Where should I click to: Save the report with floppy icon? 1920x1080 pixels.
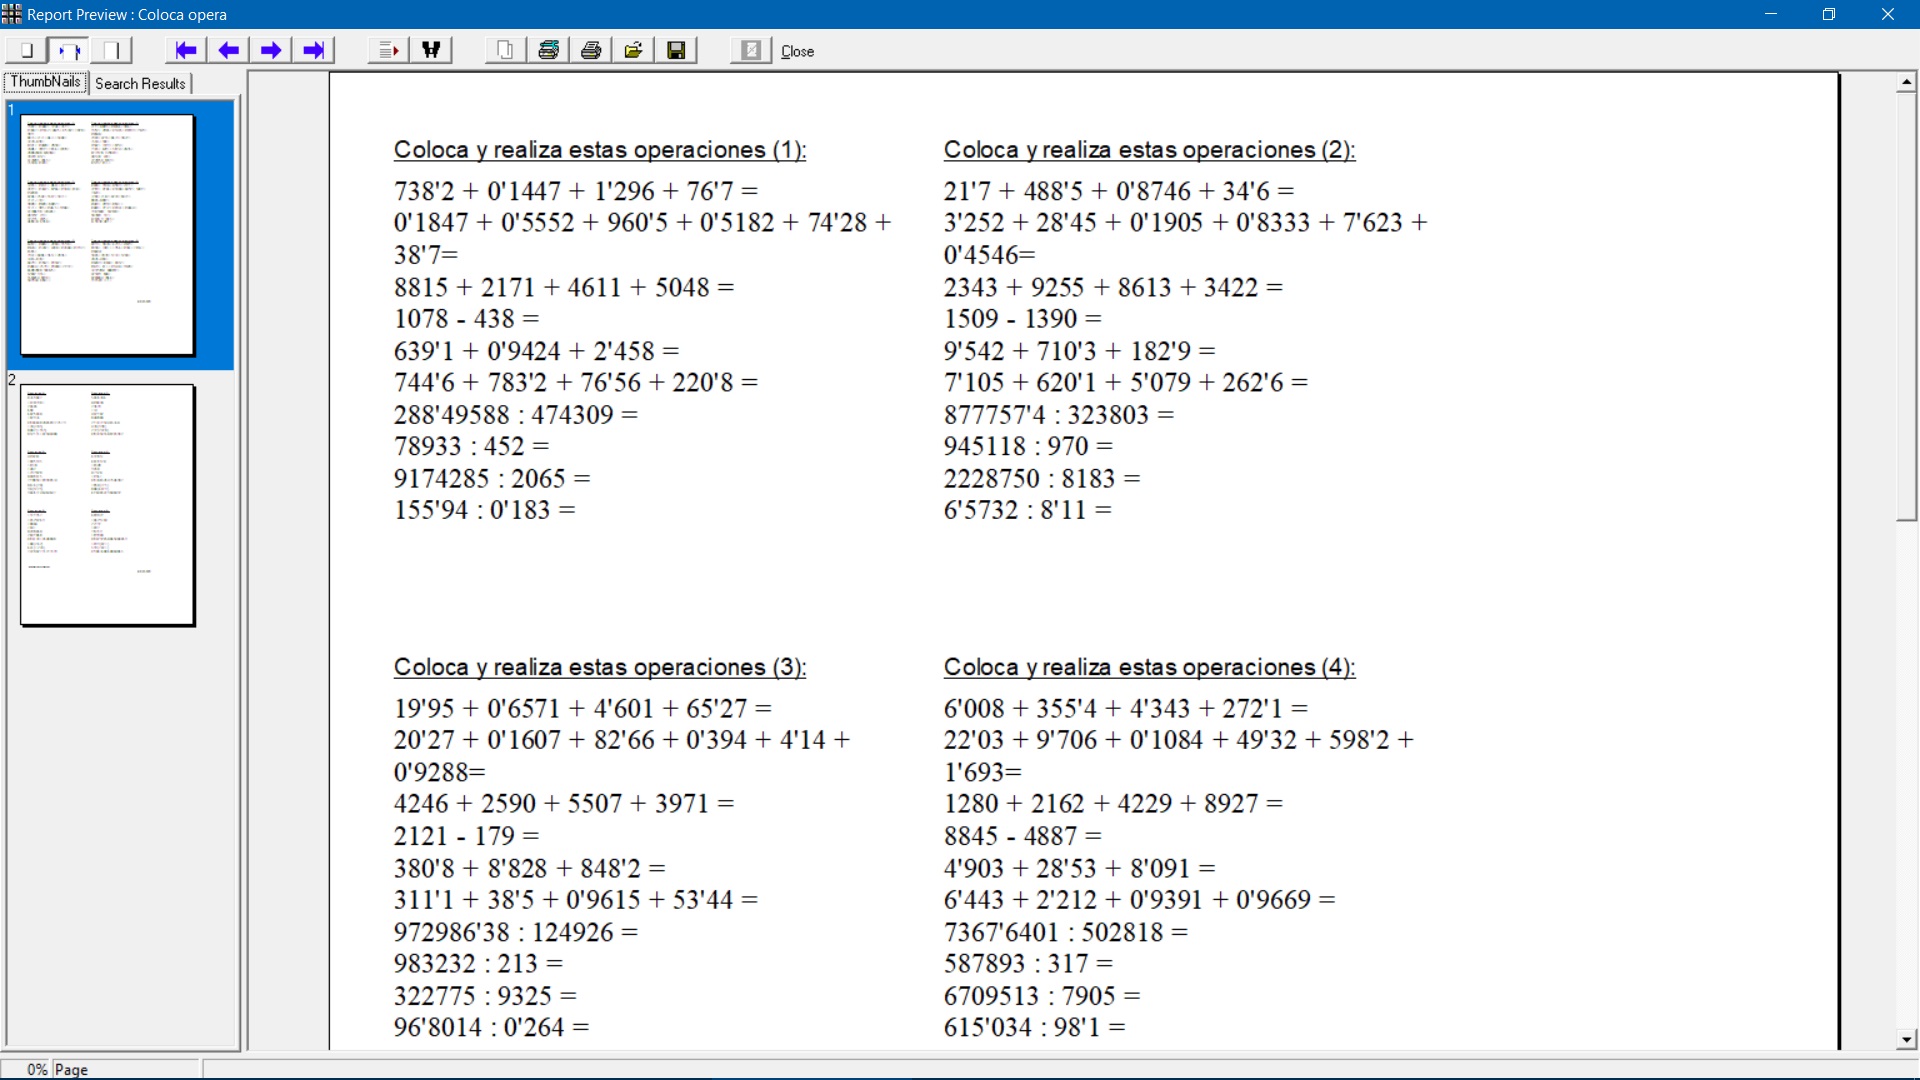click(676, 50)
